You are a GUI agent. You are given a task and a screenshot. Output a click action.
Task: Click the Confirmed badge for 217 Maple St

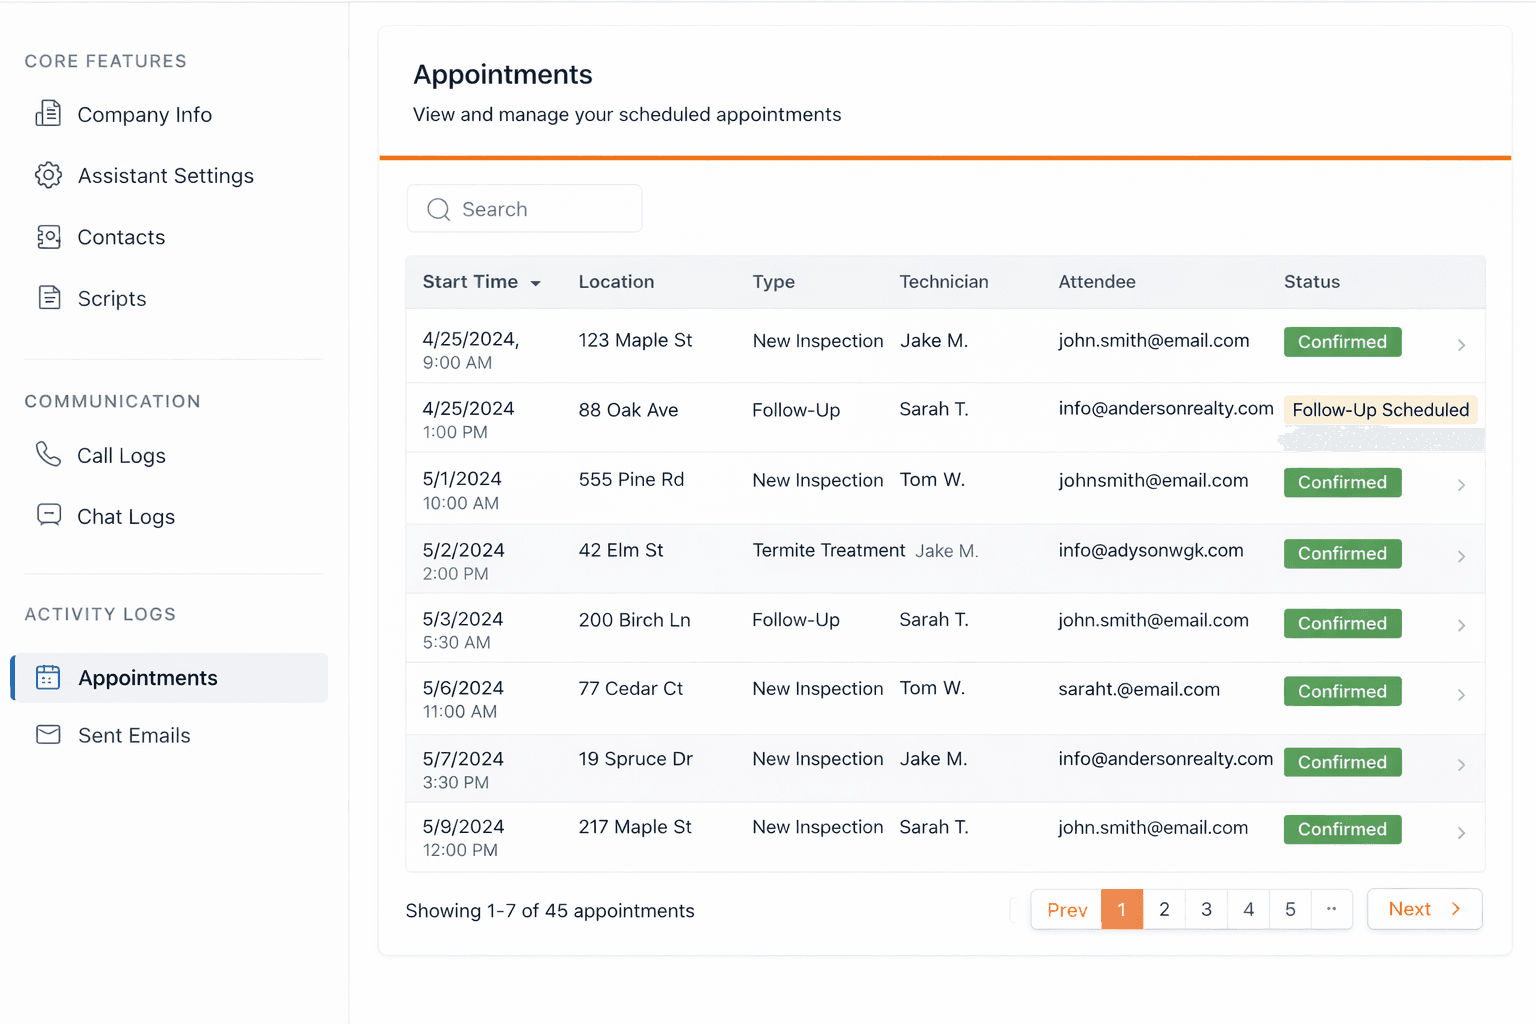click(1342, 829)
